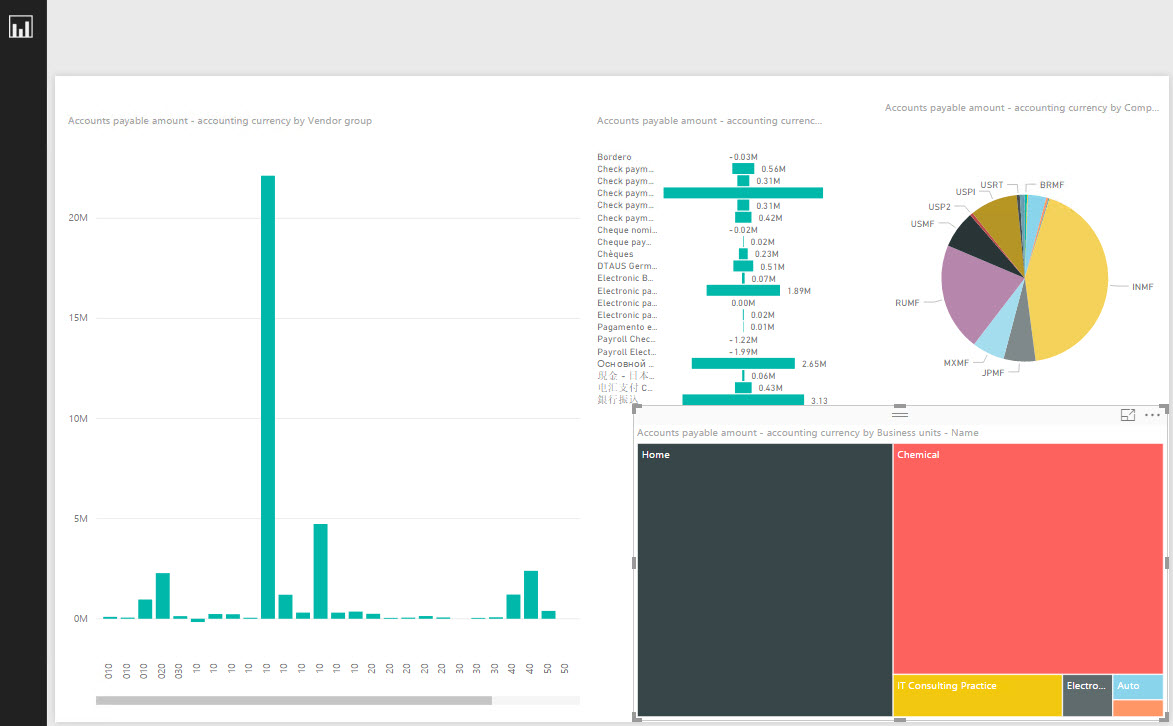Click the small orange treemap tile
This screenshot has height=726, width=1173.
click(1137, 708)
